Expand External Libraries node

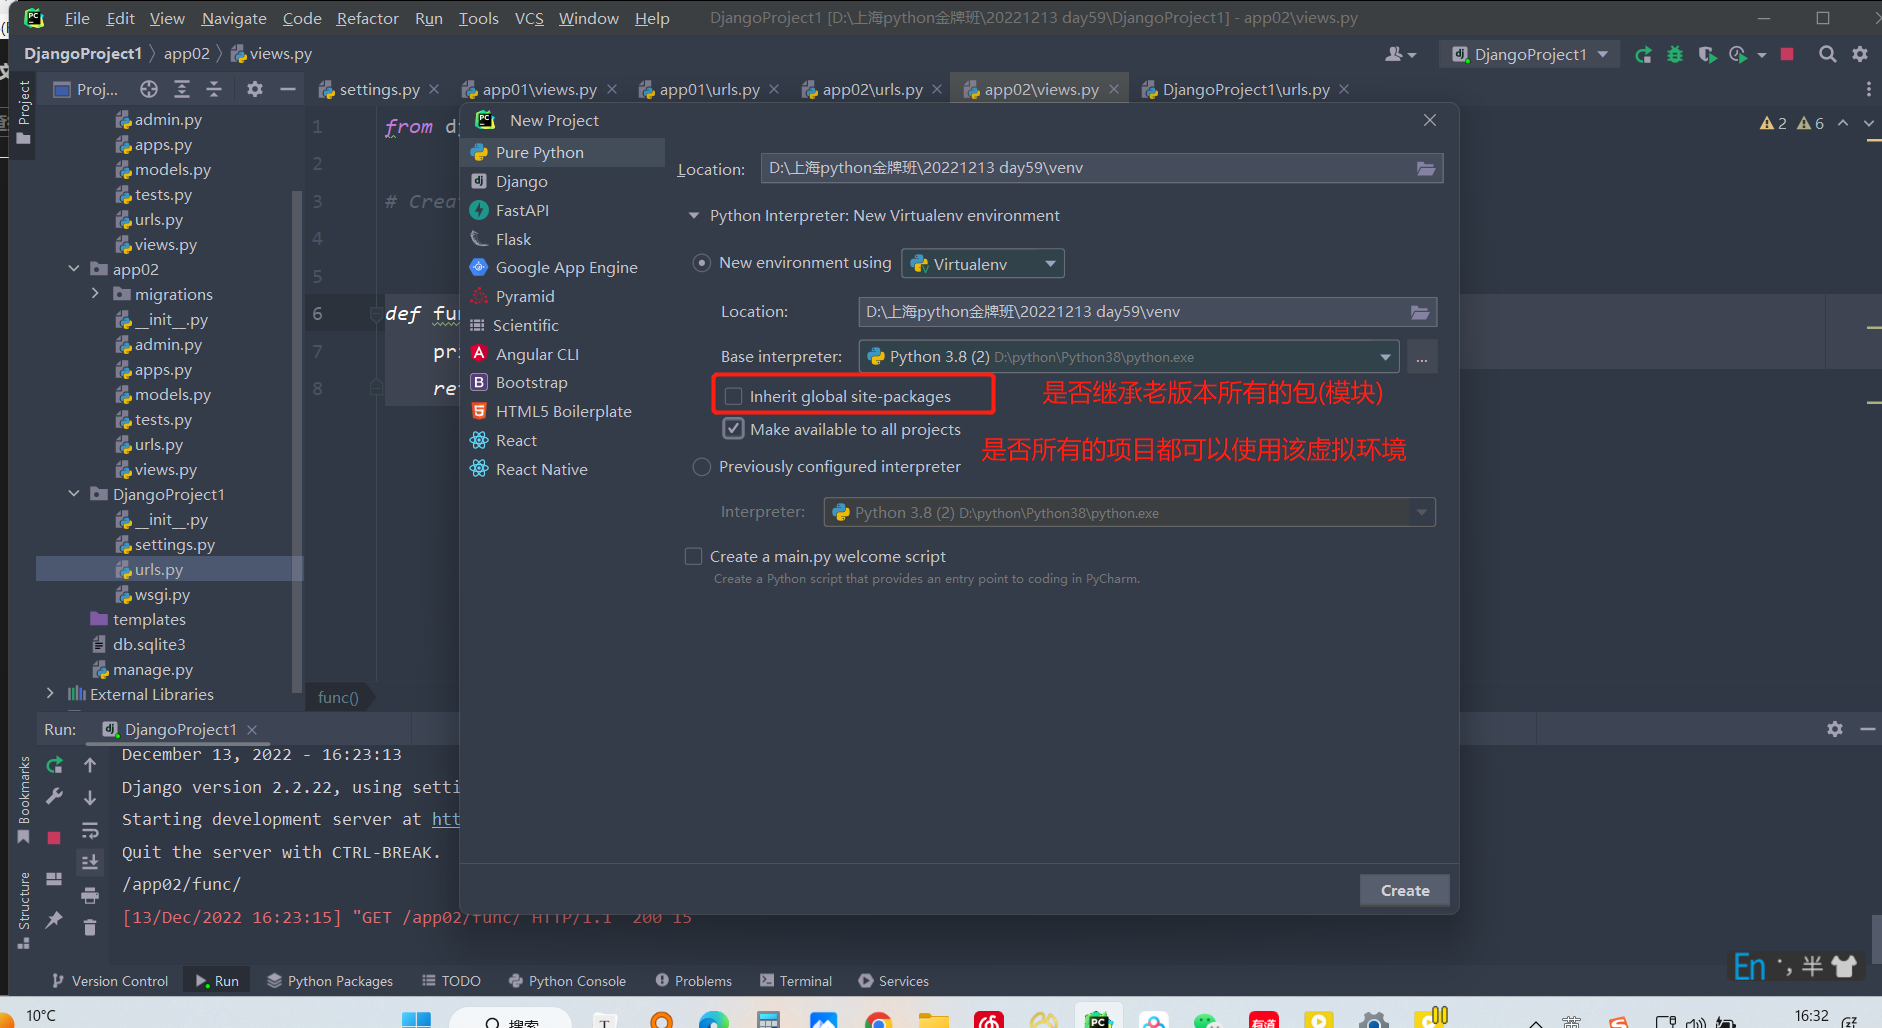50,694
